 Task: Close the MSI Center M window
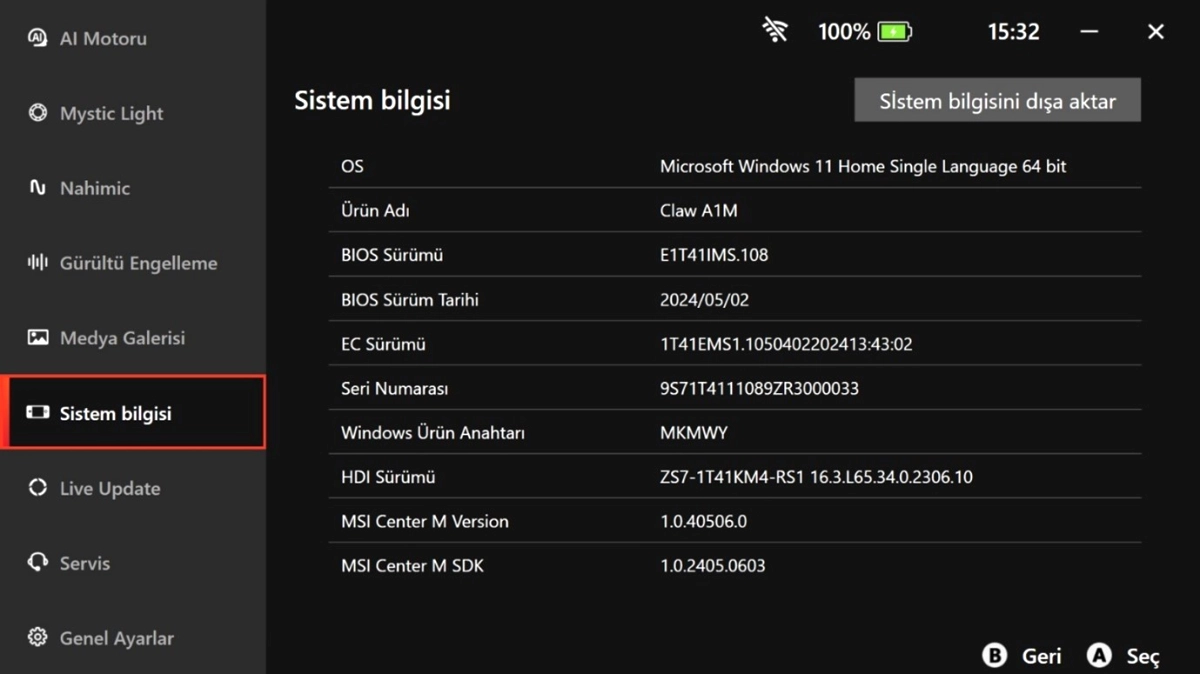point(1155,32)
